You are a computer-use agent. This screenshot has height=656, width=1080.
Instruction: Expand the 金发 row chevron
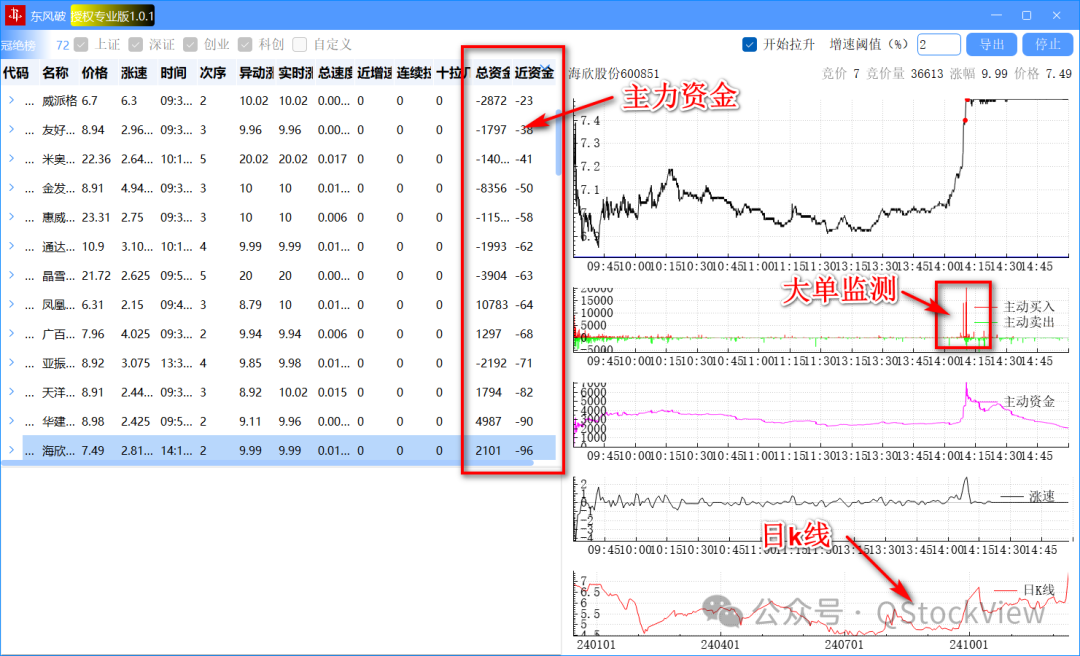tap(11, 188)
